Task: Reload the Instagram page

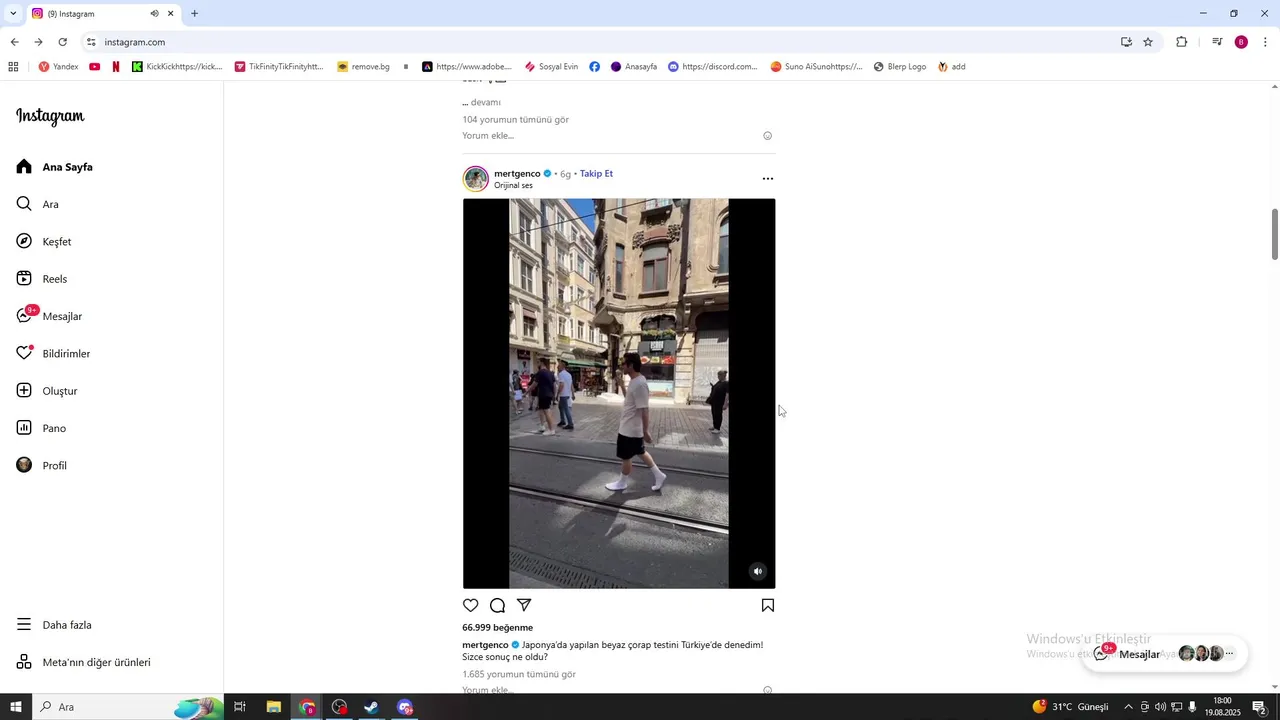Action: (x=62, y=42)
